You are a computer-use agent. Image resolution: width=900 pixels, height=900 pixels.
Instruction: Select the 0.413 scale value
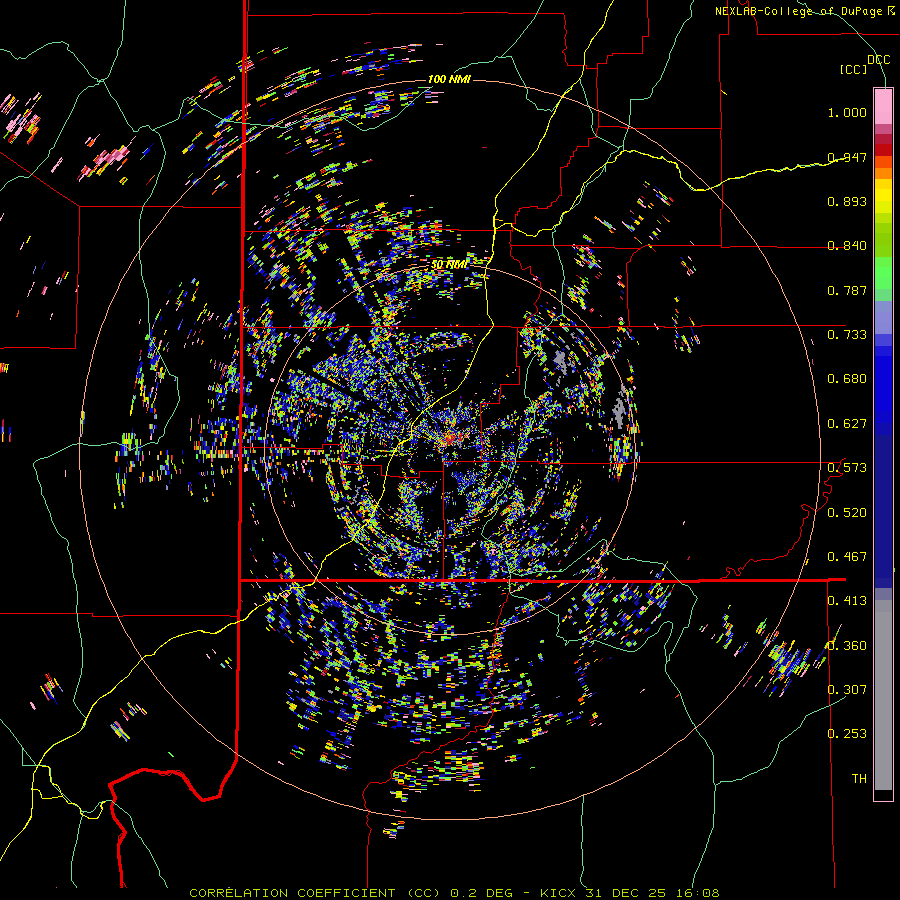(847, 601)
